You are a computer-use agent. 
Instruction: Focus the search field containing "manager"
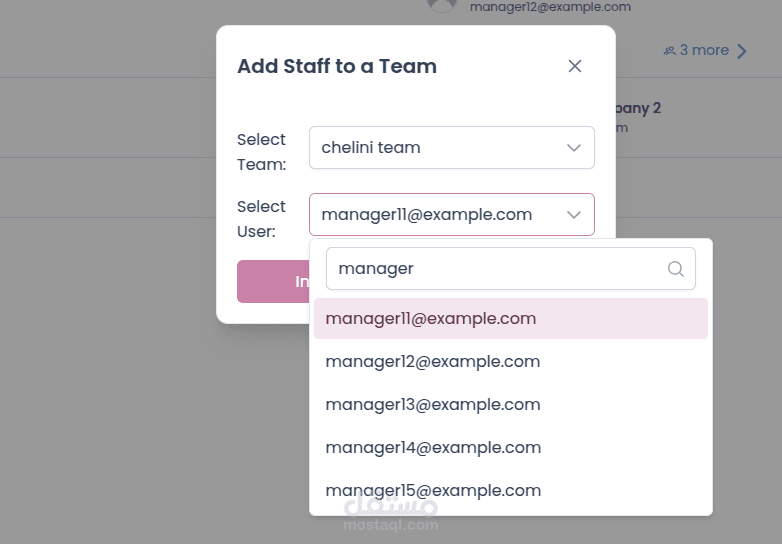click(x=495, y=269)
